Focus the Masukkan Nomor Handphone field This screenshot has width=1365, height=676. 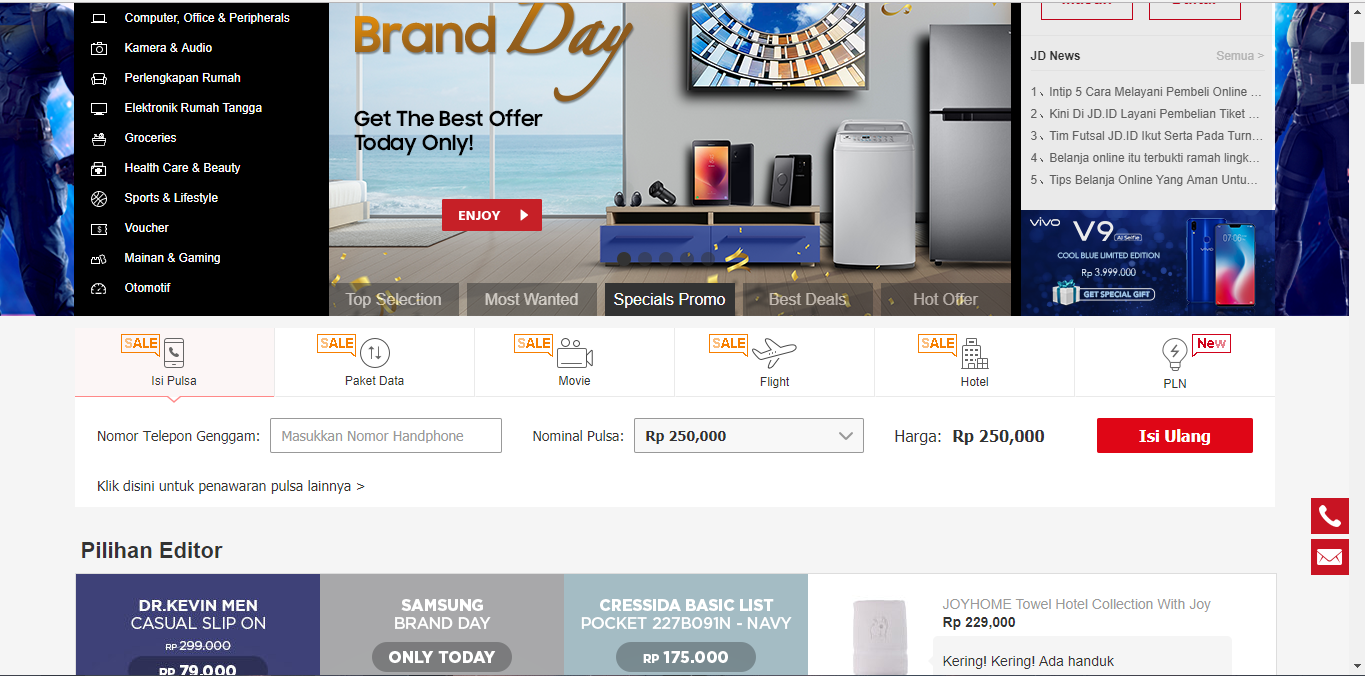click(386, 436)
